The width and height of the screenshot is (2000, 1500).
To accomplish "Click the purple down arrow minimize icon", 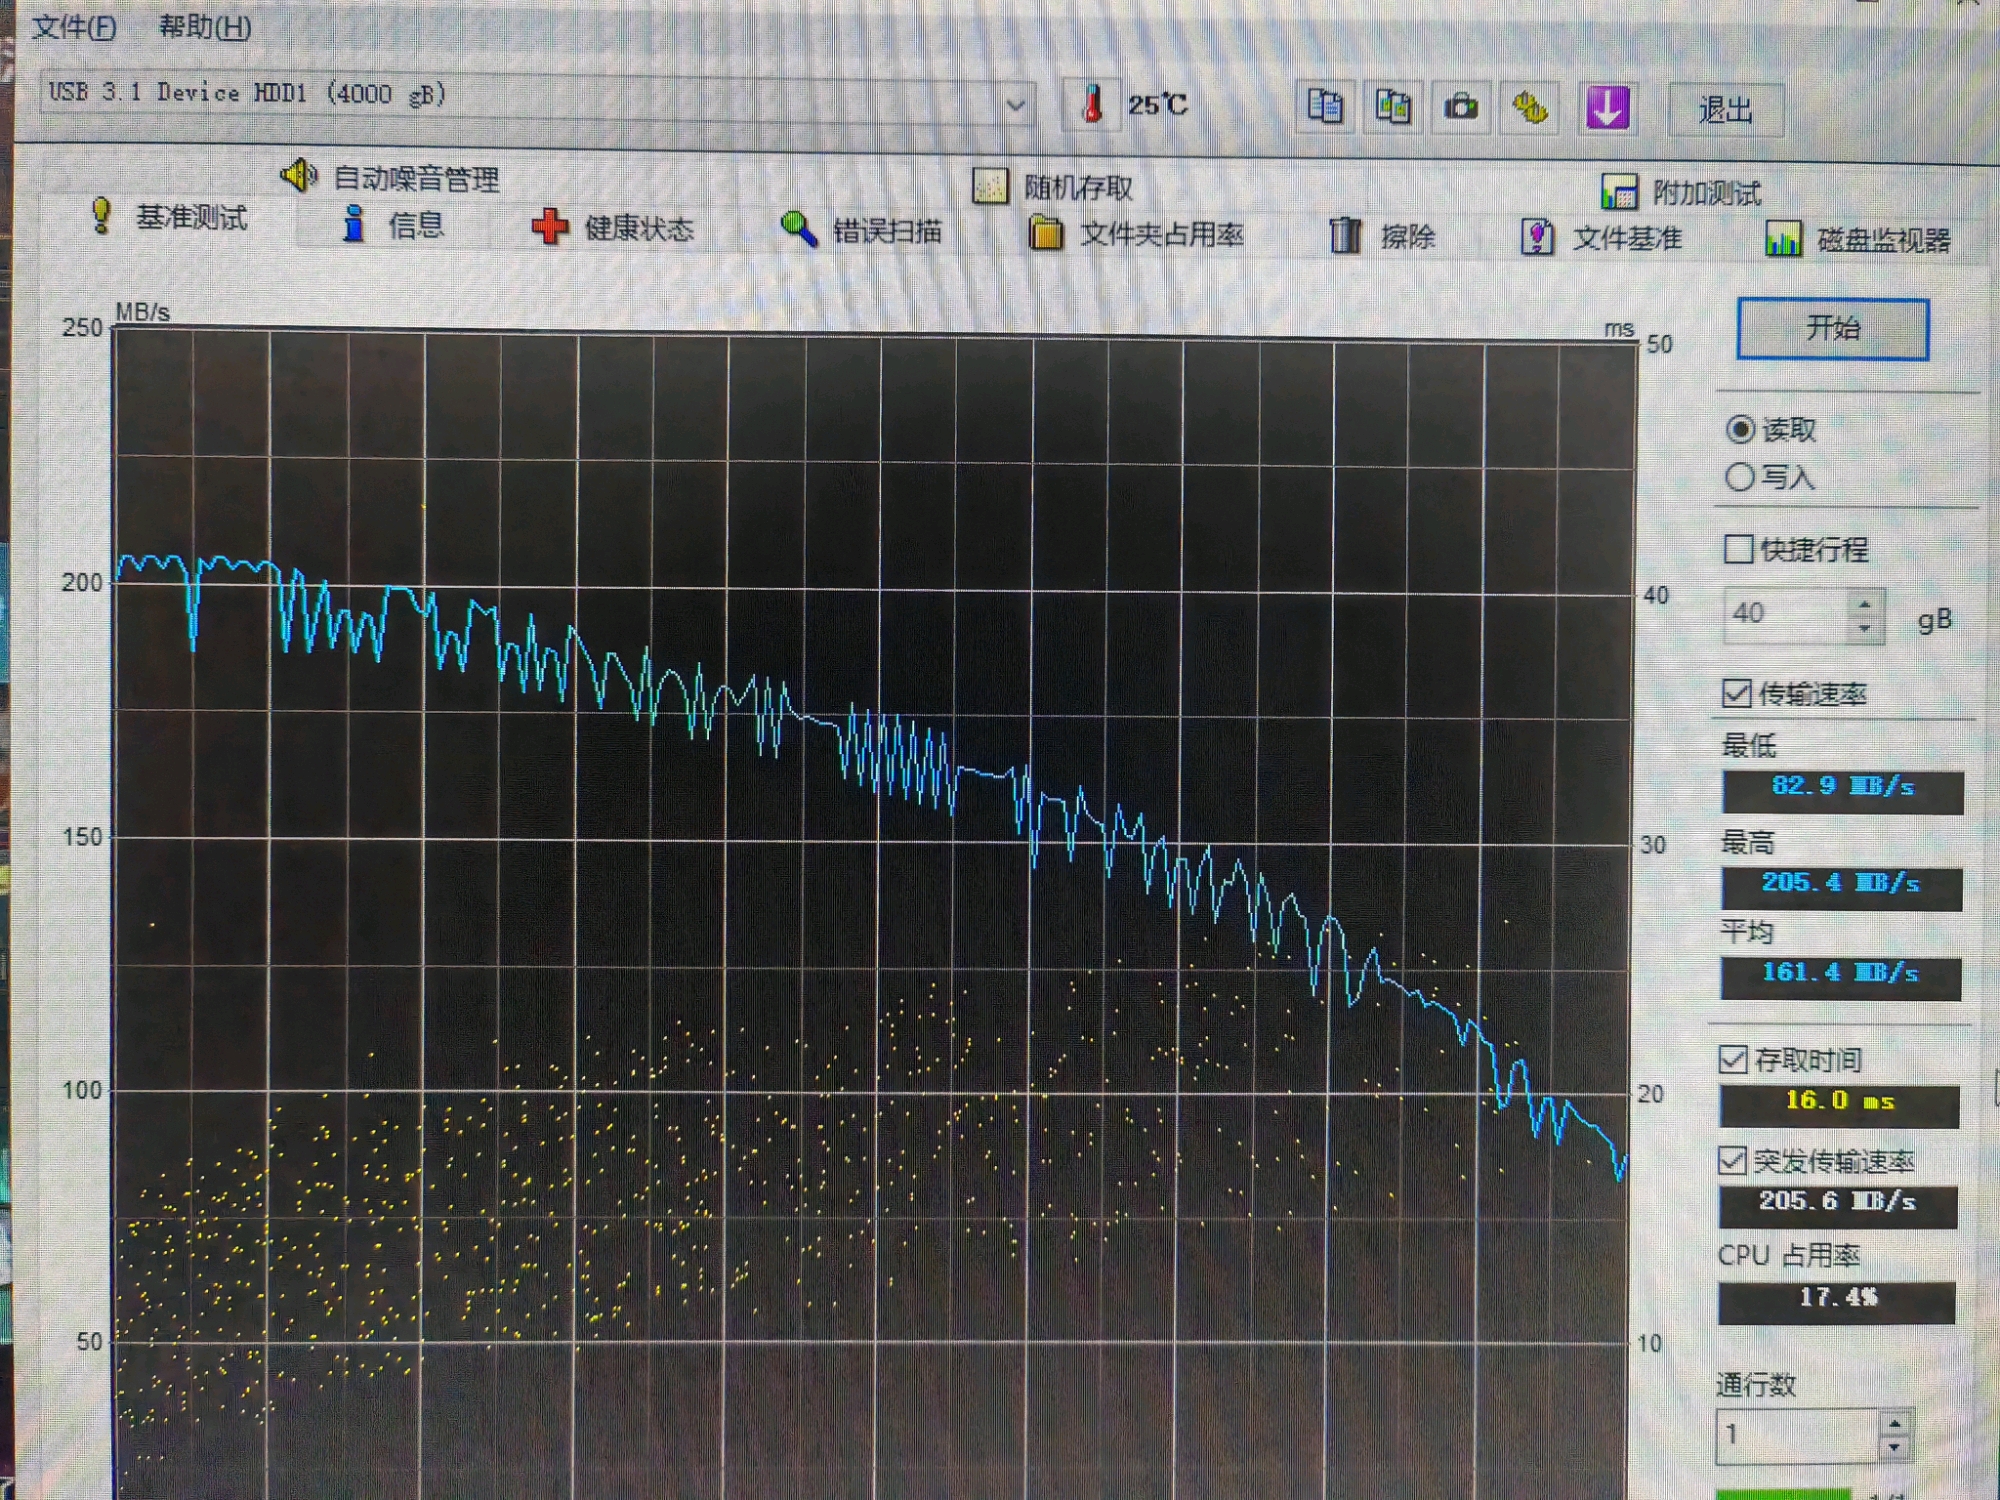I will click(1606, 108).
